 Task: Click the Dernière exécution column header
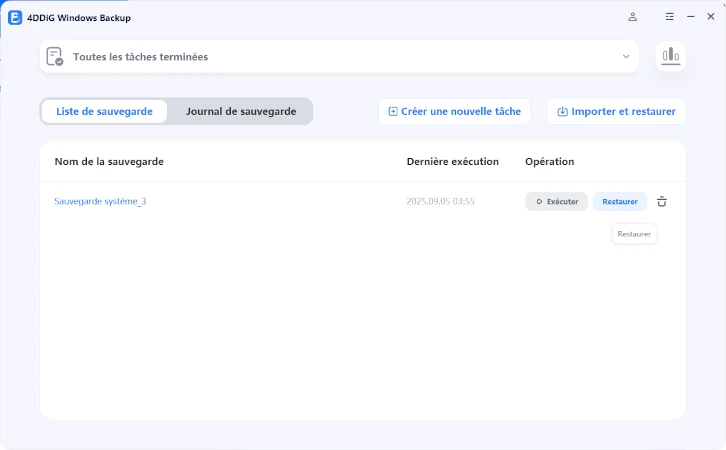point(452,162)
